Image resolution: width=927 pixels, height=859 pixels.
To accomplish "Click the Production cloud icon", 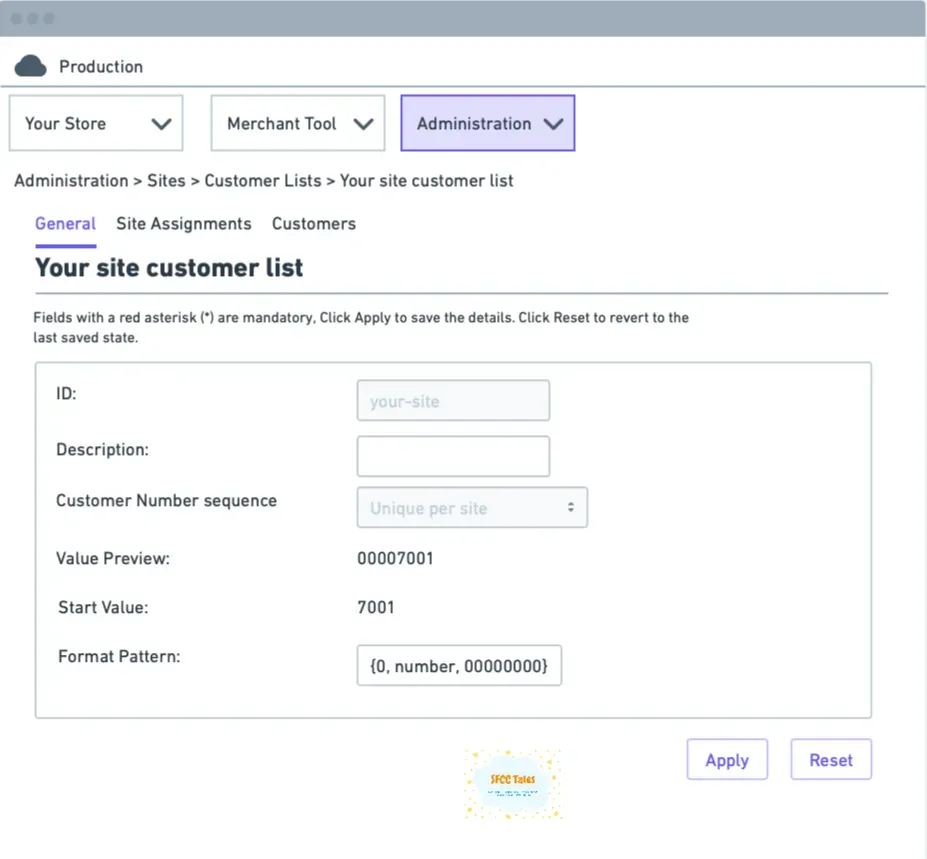I will click(31, 64).
